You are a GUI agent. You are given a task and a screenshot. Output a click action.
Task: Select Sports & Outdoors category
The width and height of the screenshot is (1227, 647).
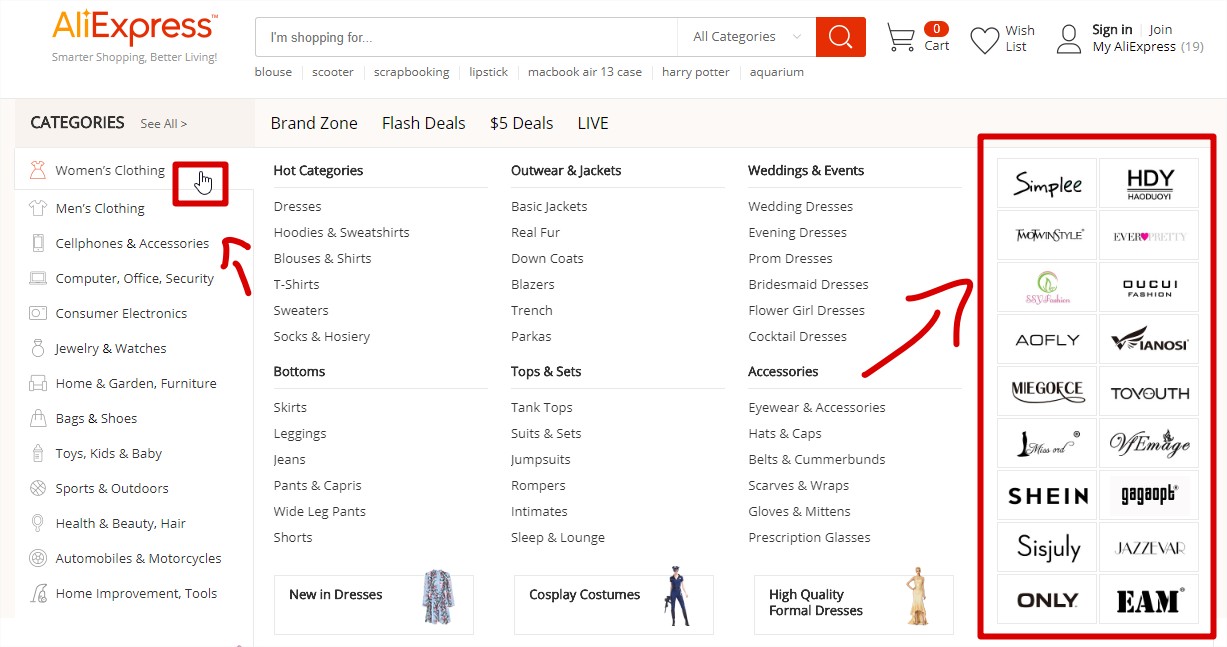[x=112, y=488]
